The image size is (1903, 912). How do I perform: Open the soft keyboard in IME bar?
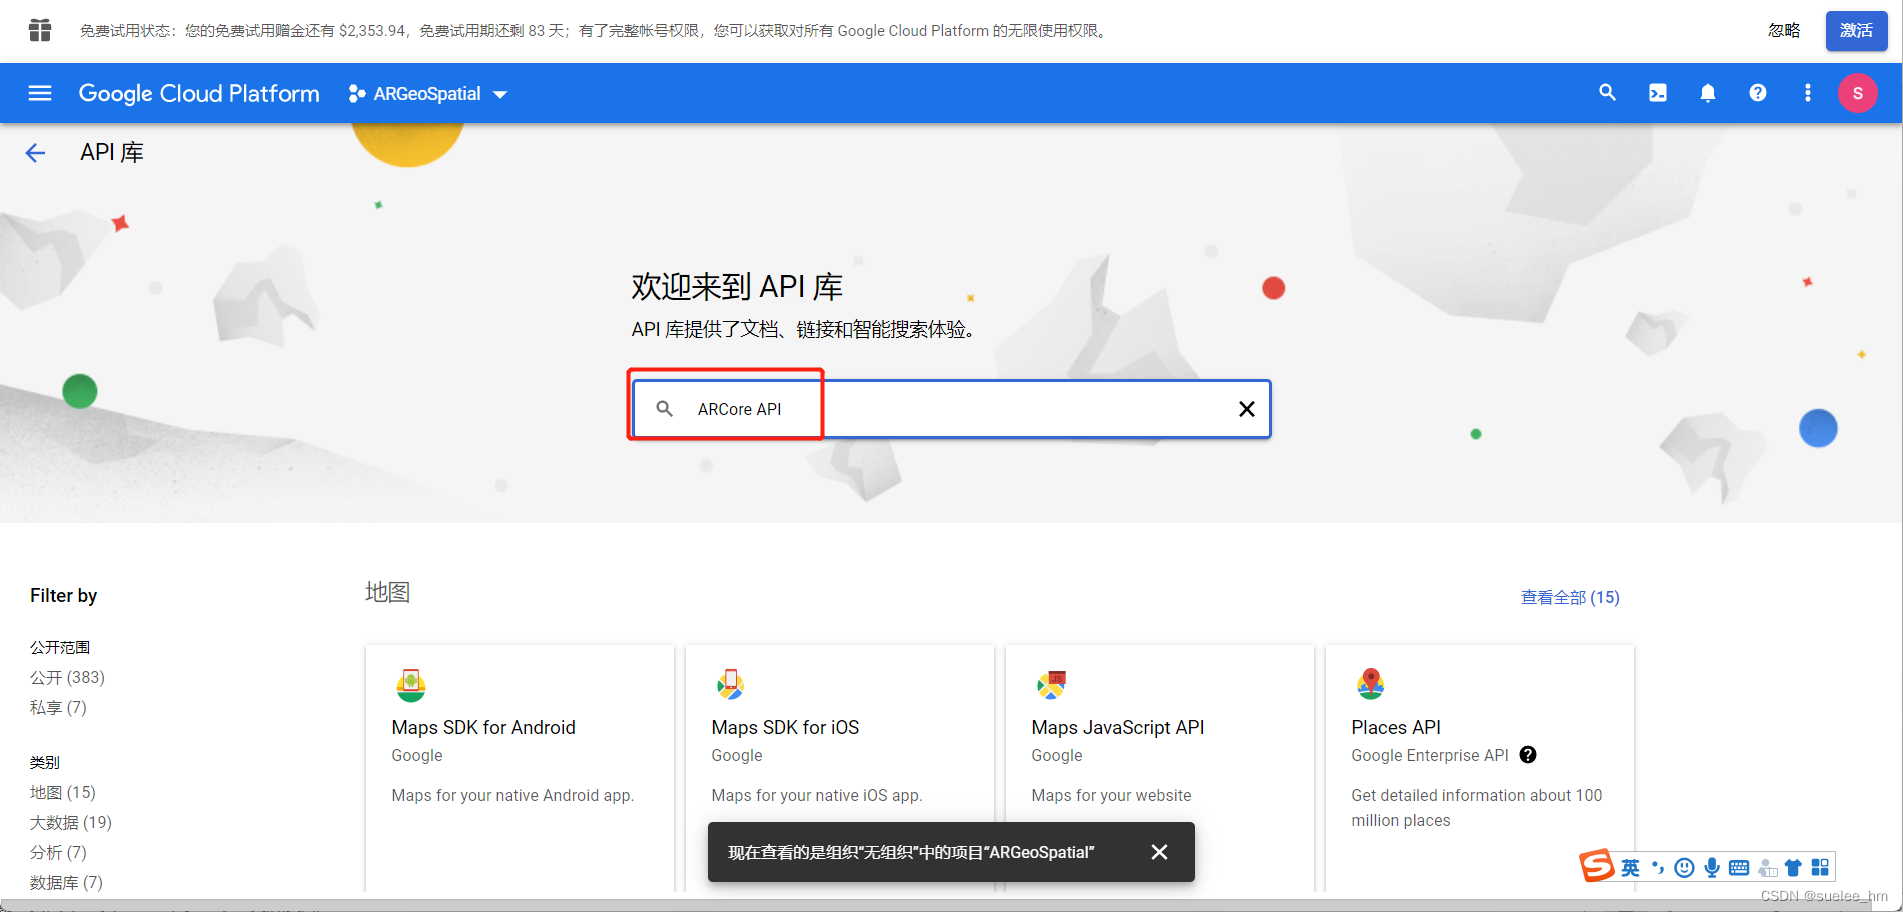(1739, 867)
